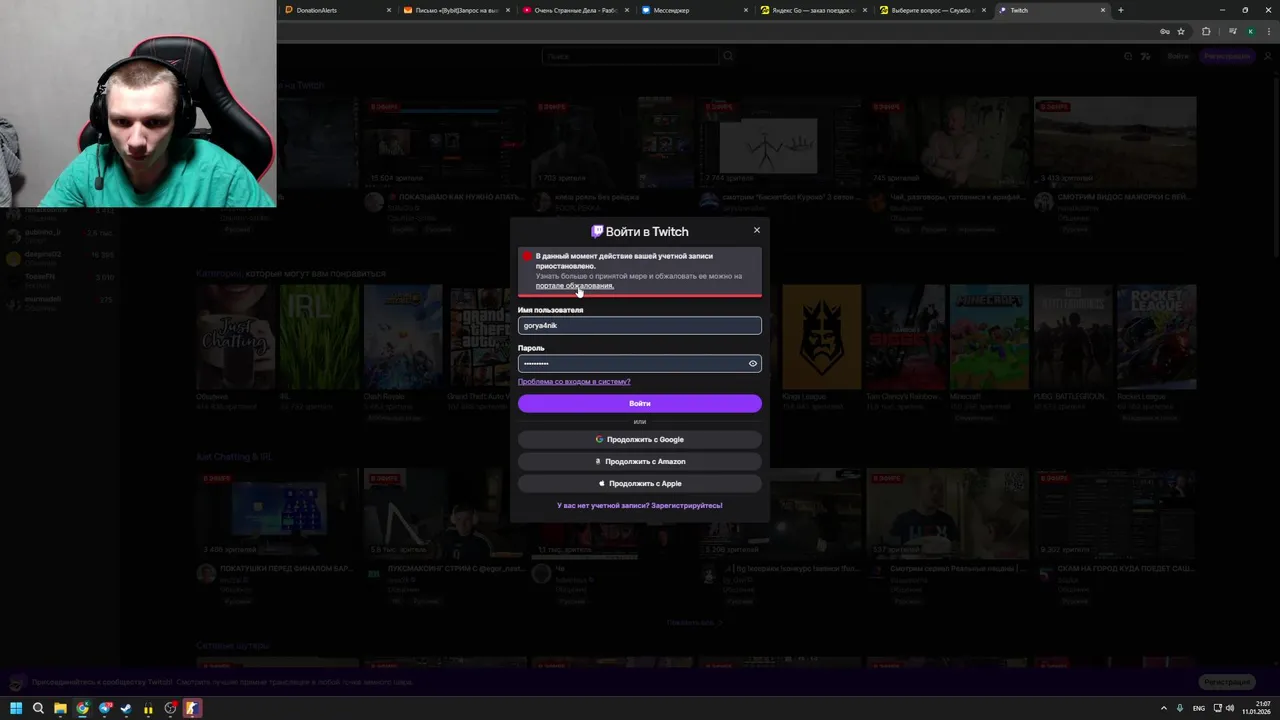Open the volume control in tray
This screenshot has height=720, width=1280.
click(1230, 708)
